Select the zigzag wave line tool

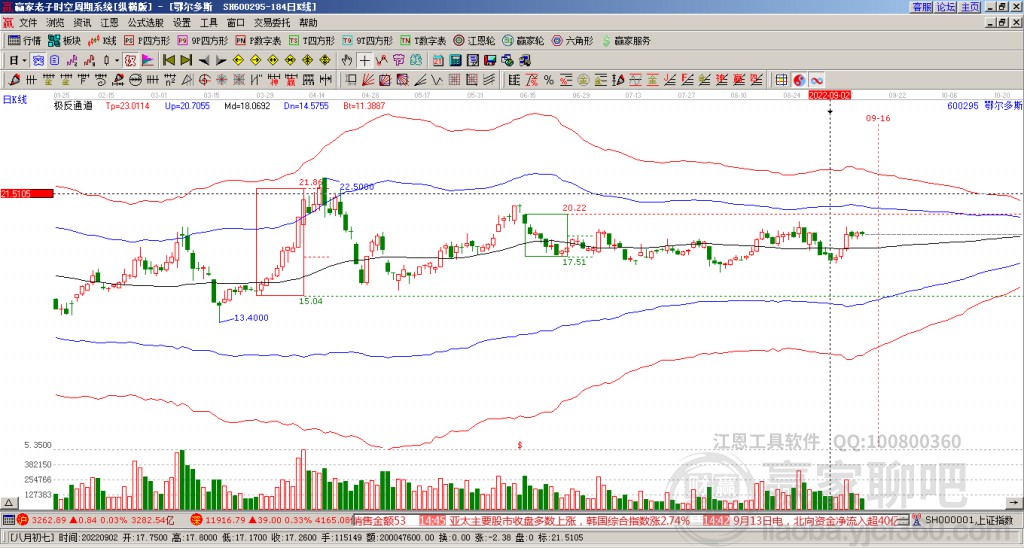coord(437,80)
